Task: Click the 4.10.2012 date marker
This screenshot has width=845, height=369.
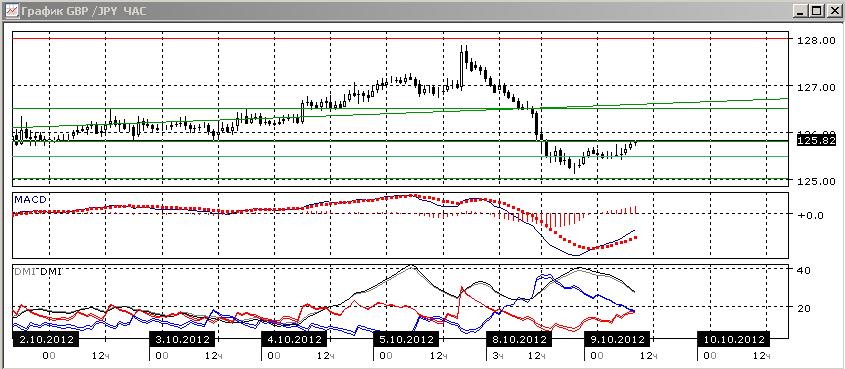Action: 294,339
